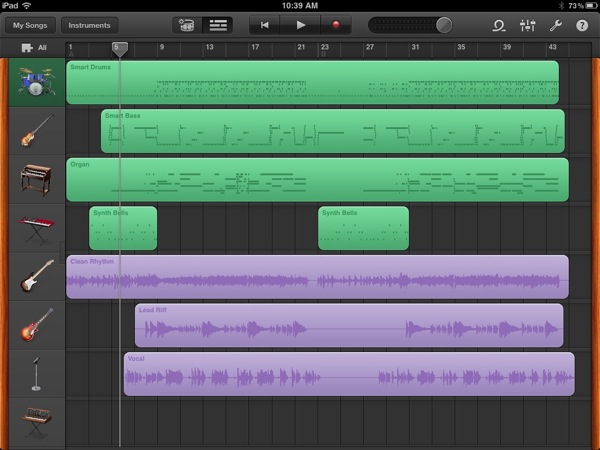Select the bottom vintage synth track icon
600x450 pixels.
tap(36, 422)
